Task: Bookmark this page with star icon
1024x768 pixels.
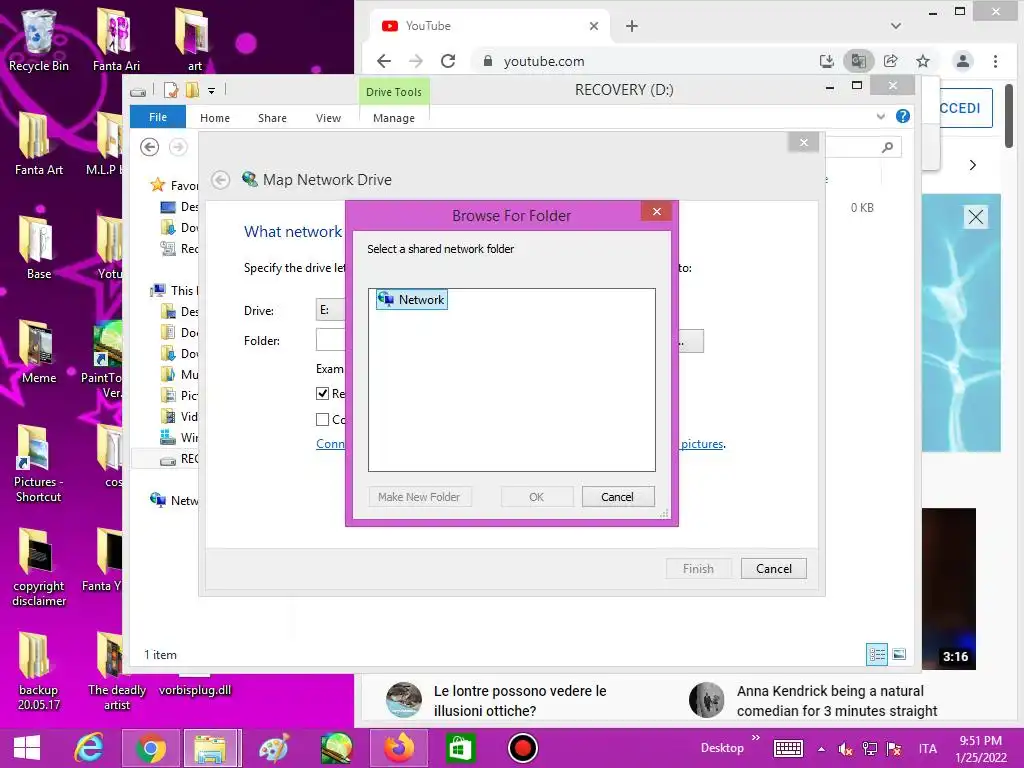Action: click(923, 61)
